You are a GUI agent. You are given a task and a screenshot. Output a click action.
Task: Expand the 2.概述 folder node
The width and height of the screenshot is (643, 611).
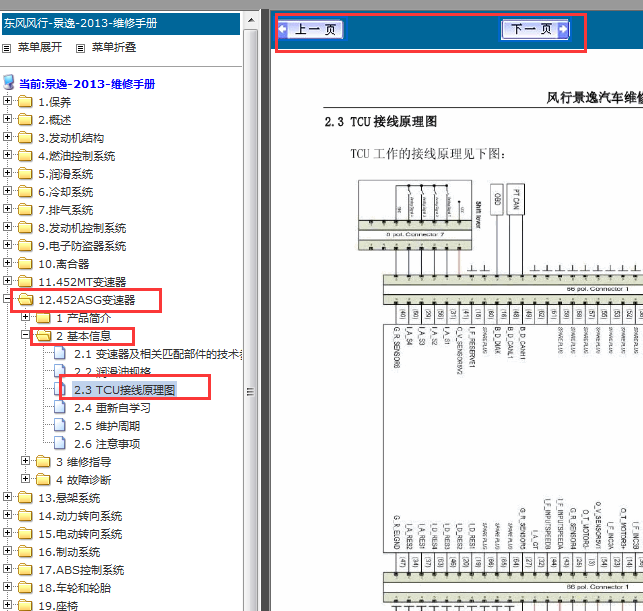[x=7, y=118]
